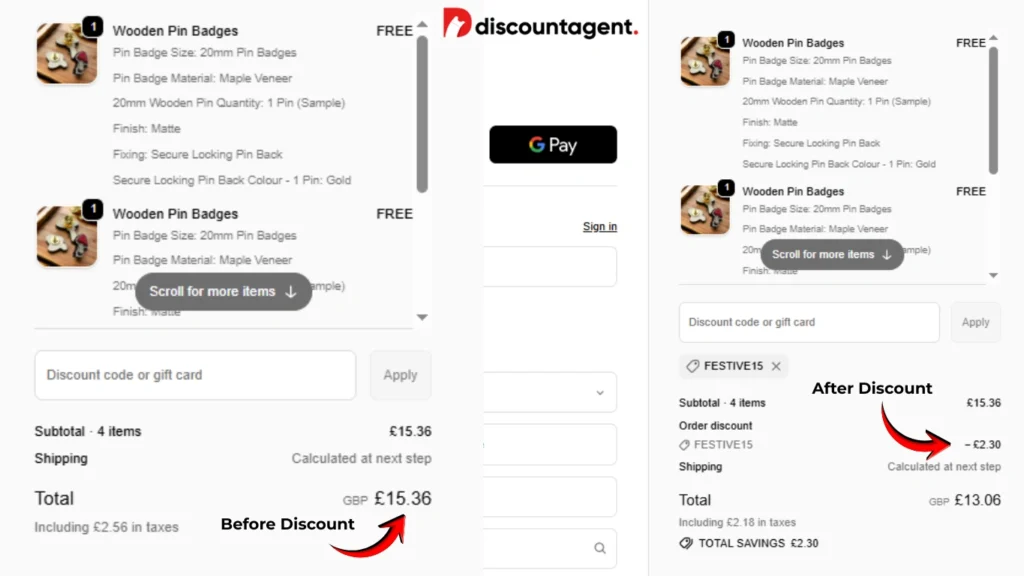Screen dimensions: 1024x576
Task: Click the first Wooden Pin Badges thumbnail
Action: [x=67, y=53]
